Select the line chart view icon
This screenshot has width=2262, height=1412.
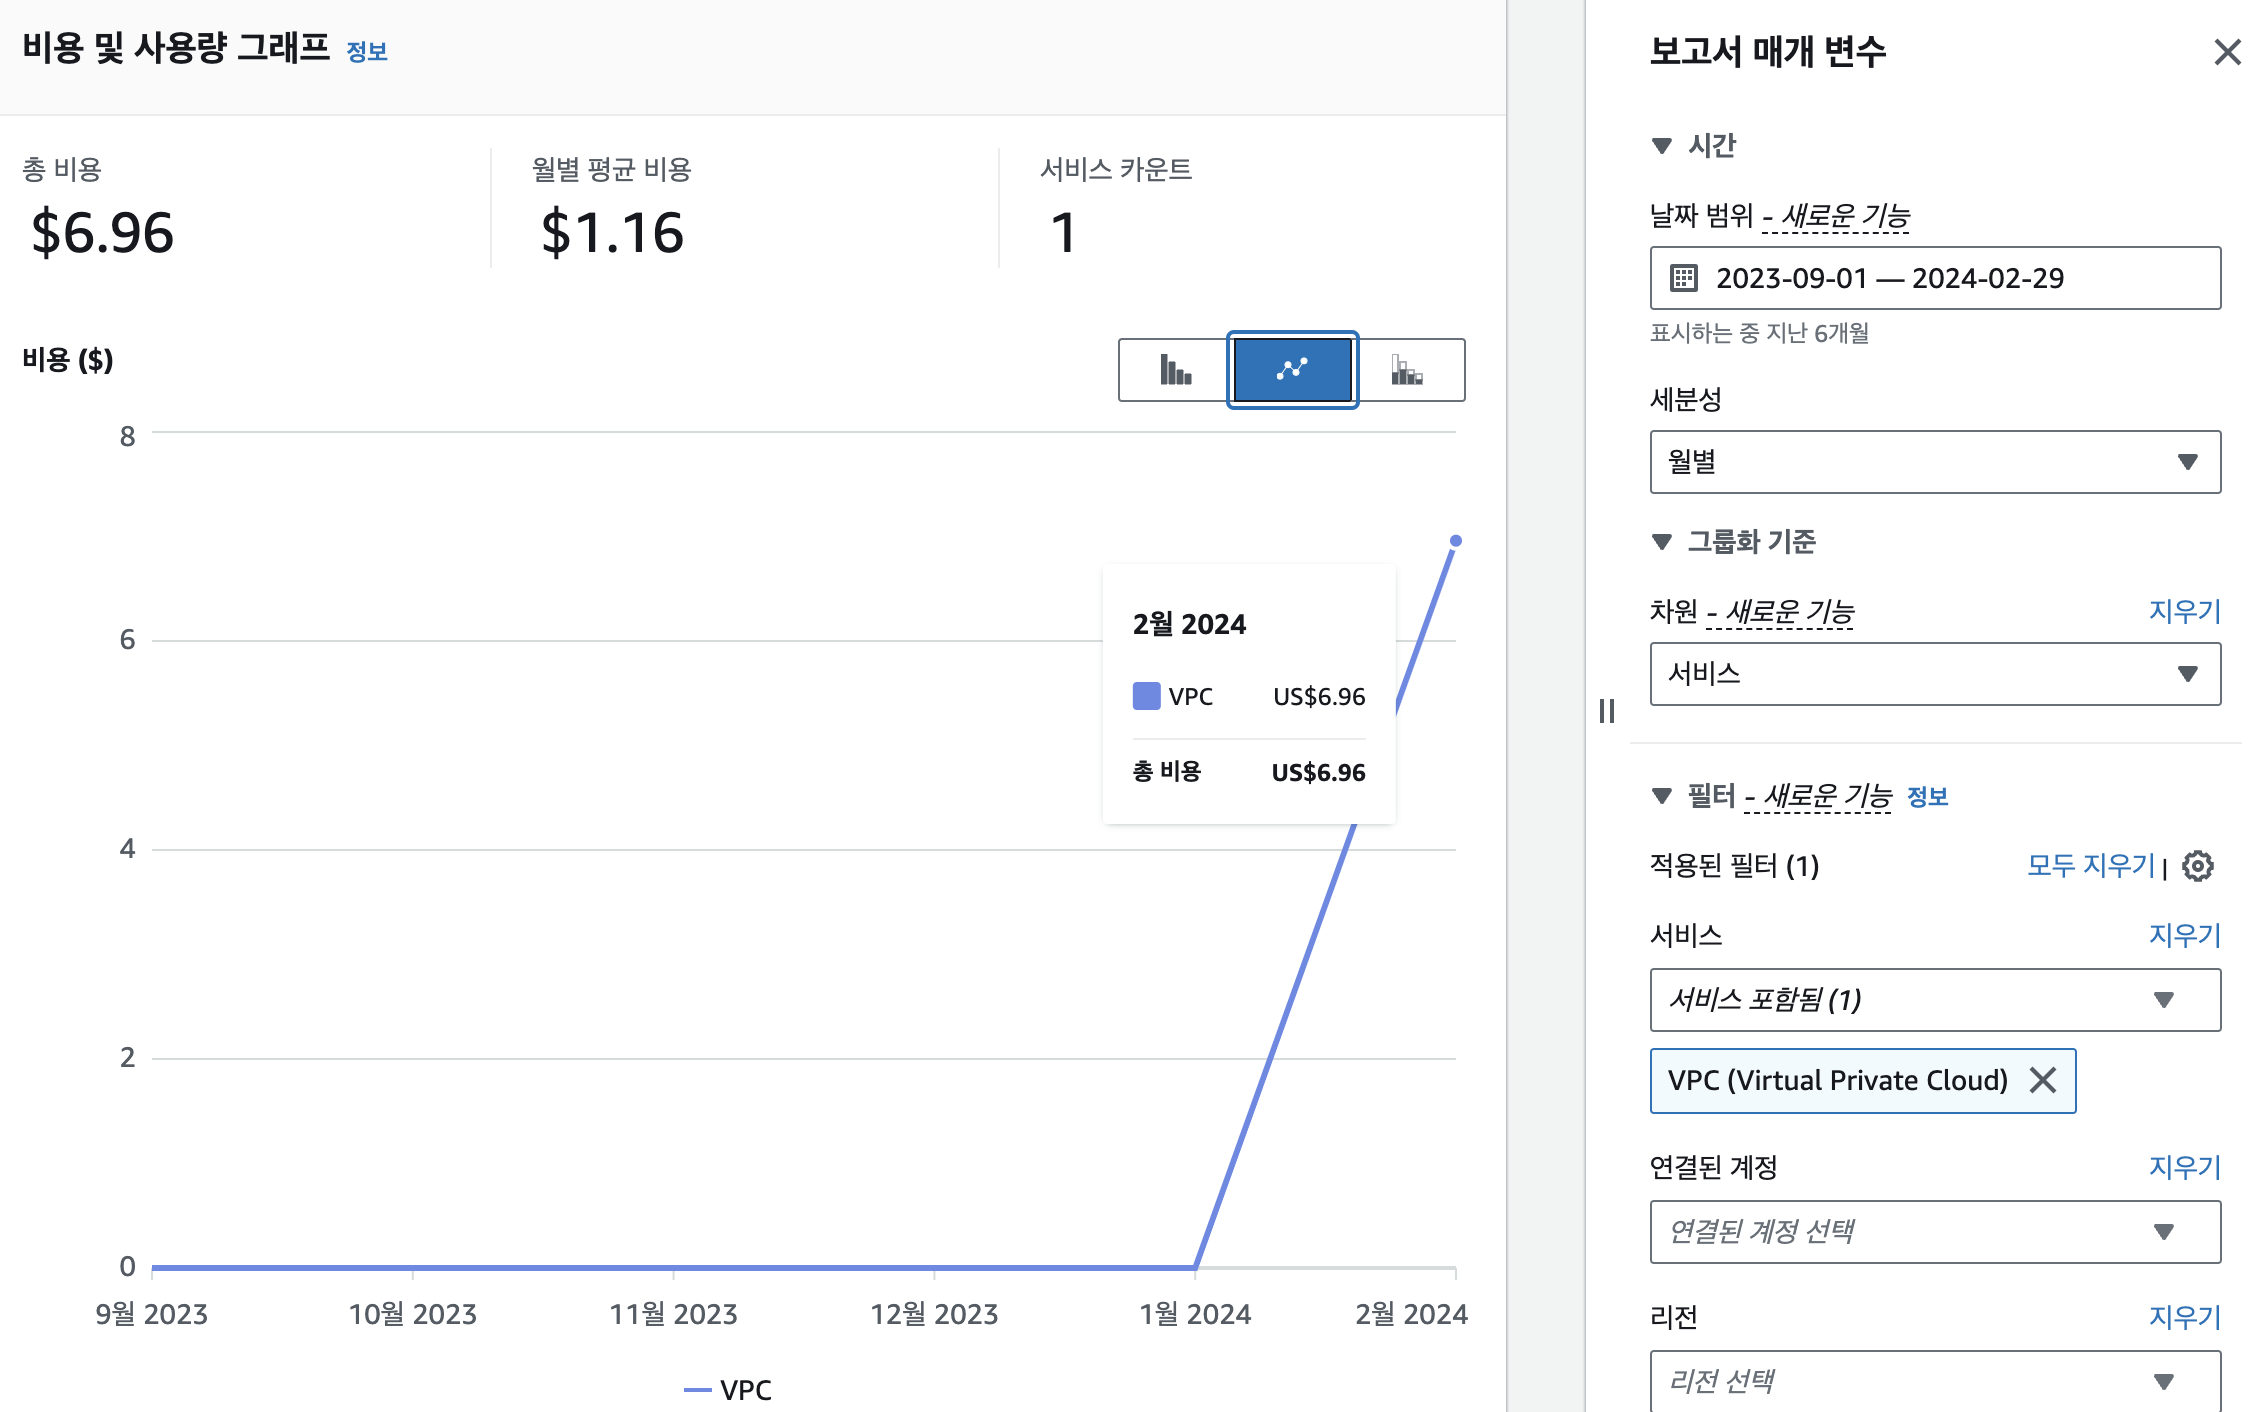click(1292, 370)
